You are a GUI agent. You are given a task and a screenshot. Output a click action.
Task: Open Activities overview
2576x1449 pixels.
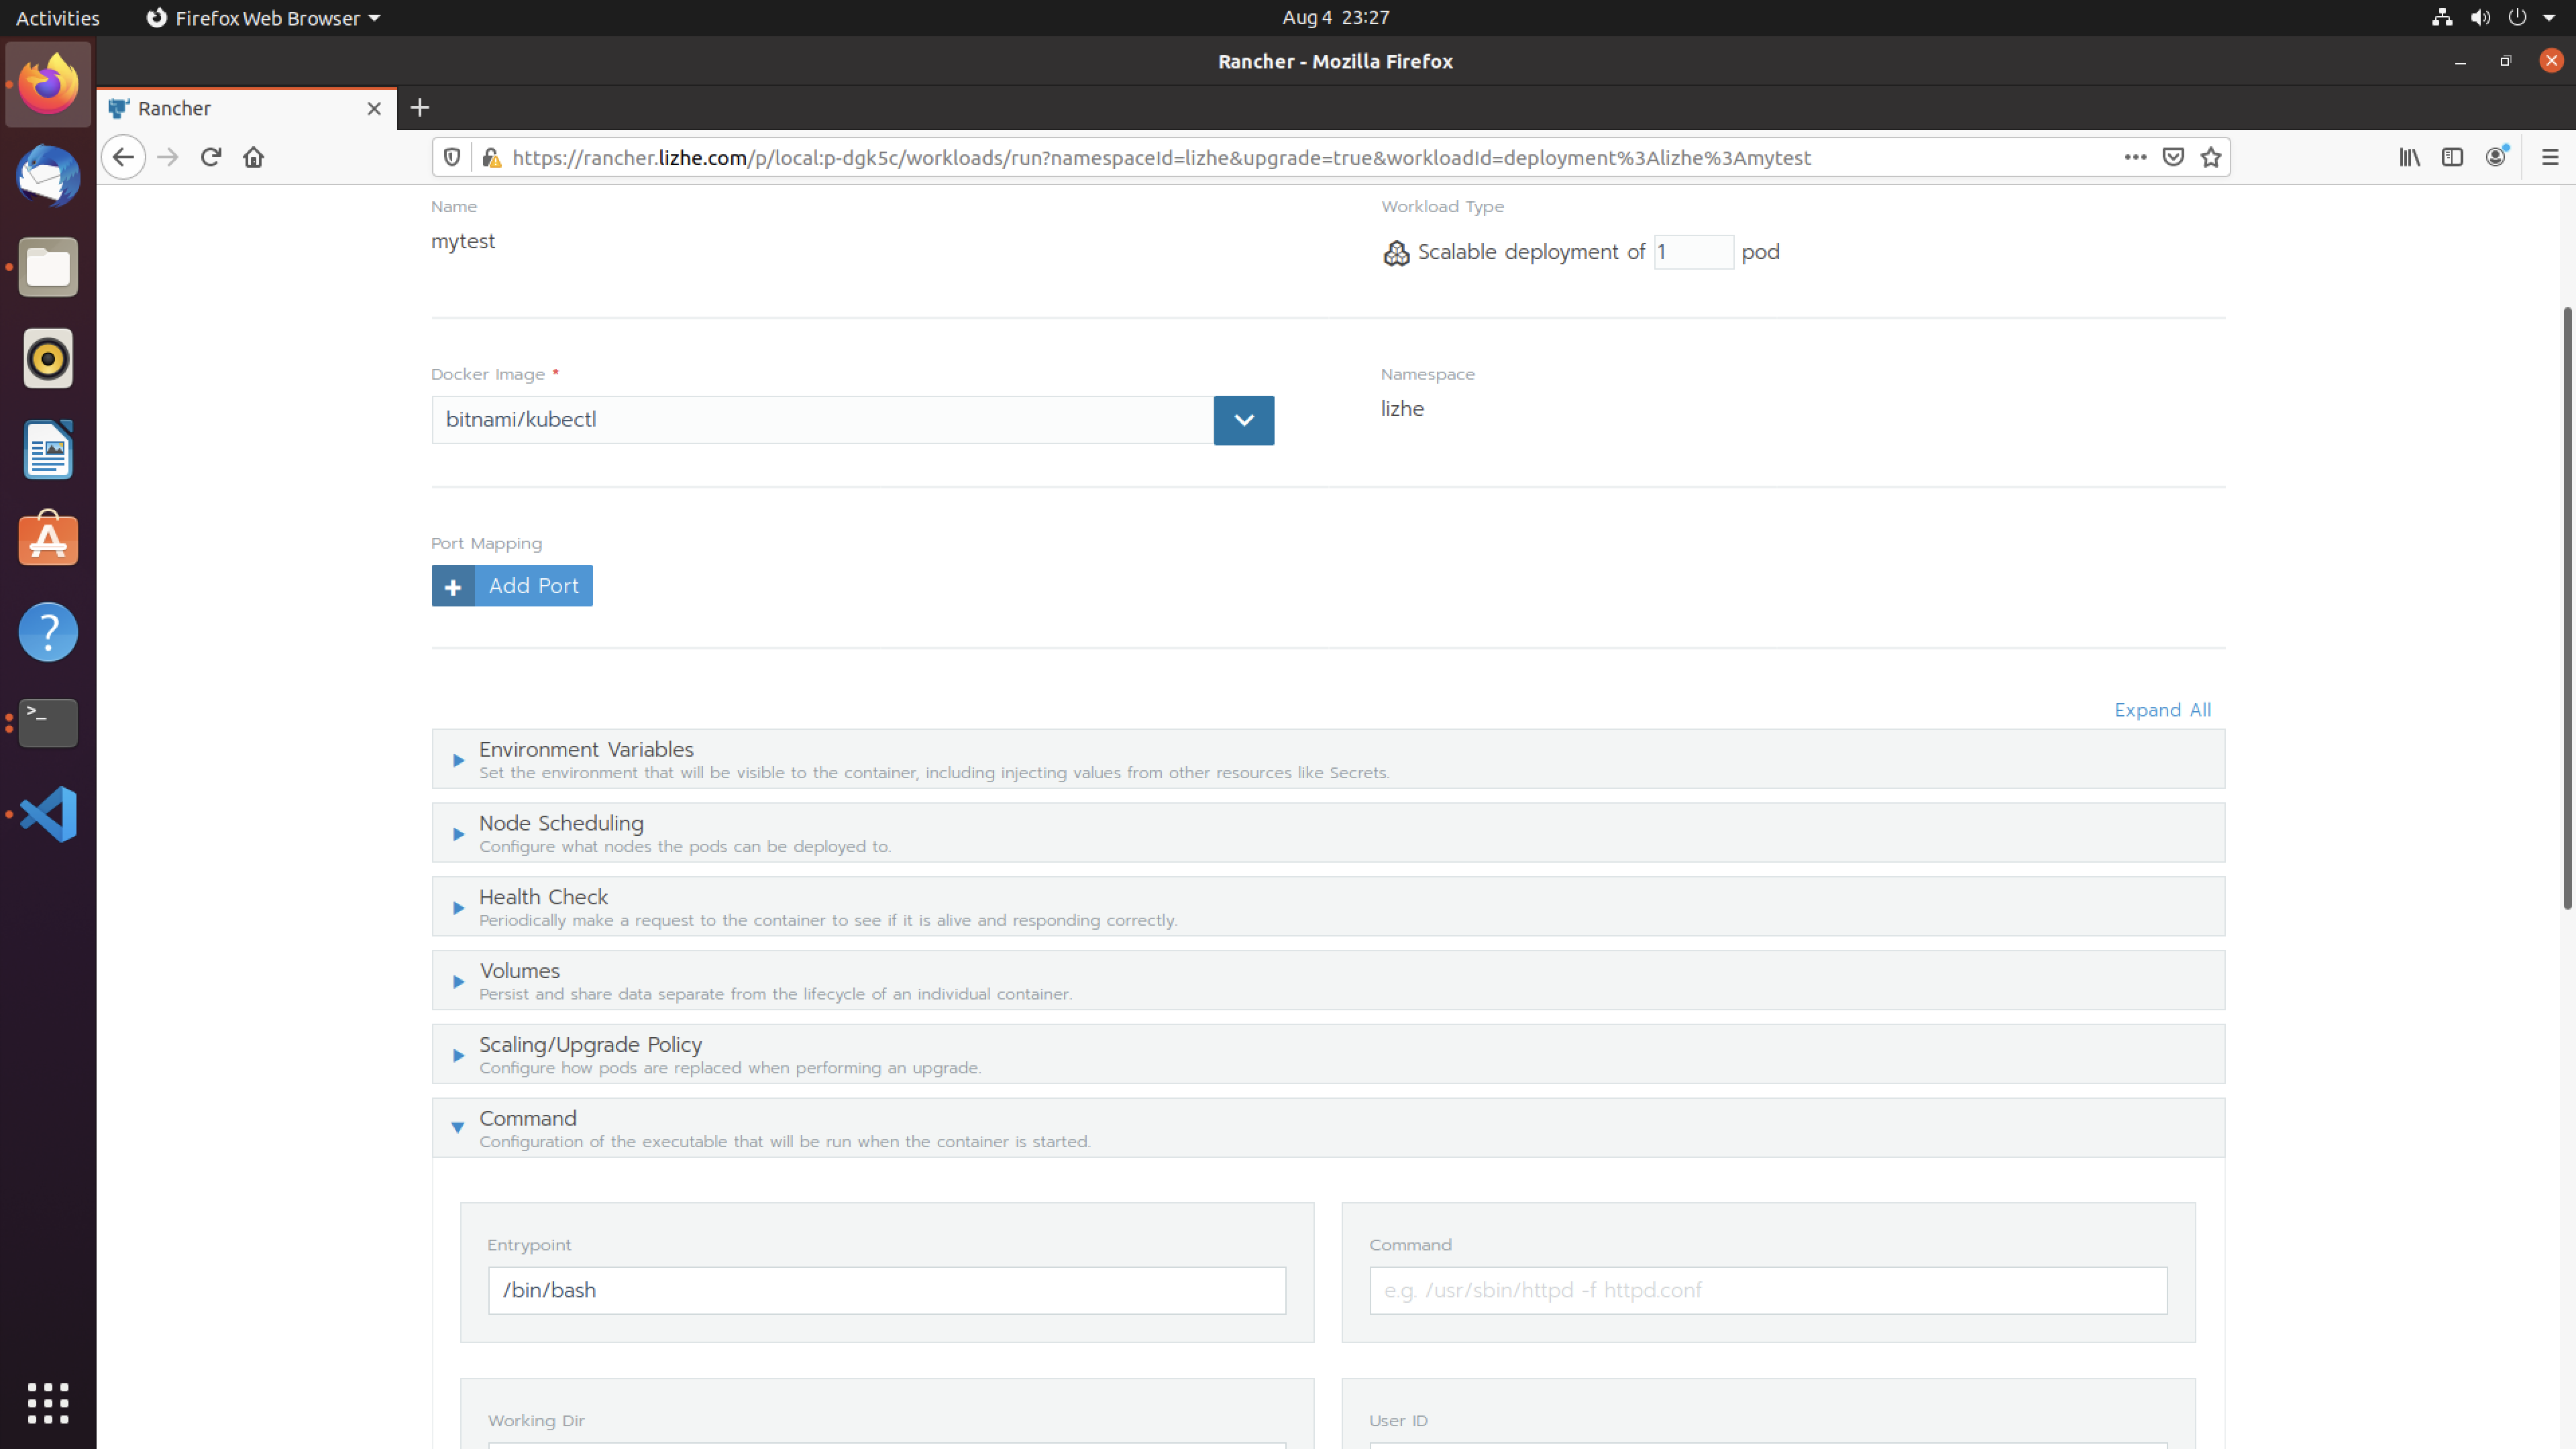pos(57,17)
